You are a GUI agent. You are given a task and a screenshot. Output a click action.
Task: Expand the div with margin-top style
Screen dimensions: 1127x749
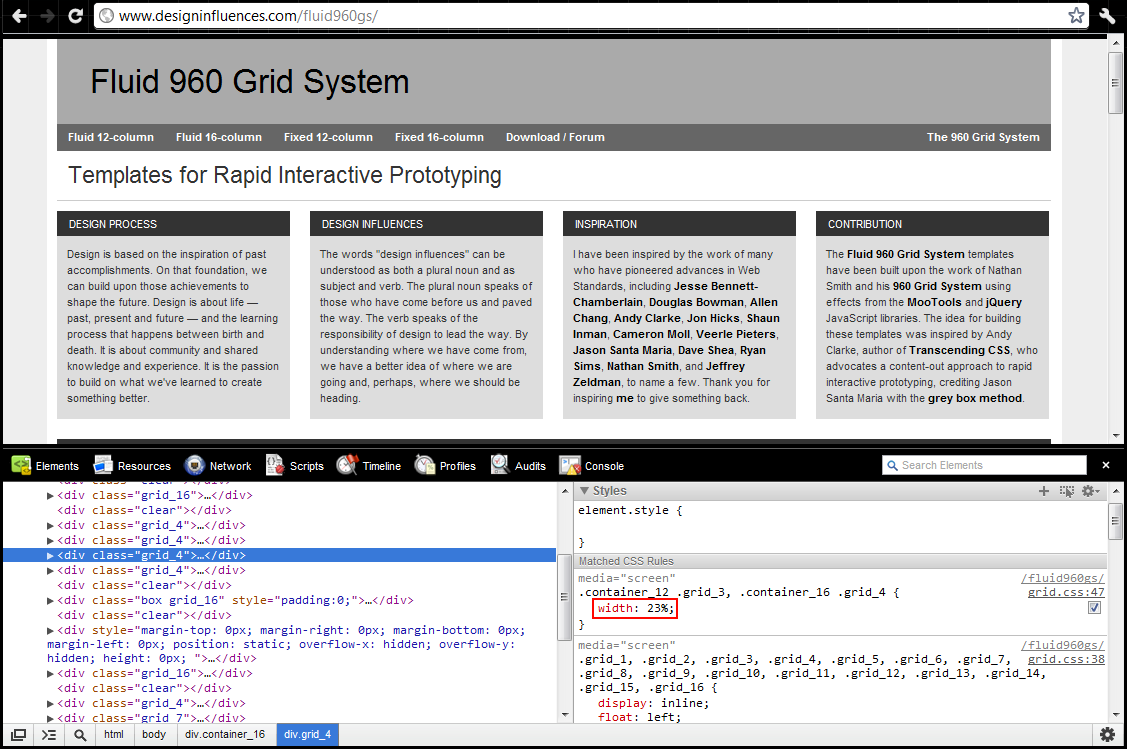50,630
